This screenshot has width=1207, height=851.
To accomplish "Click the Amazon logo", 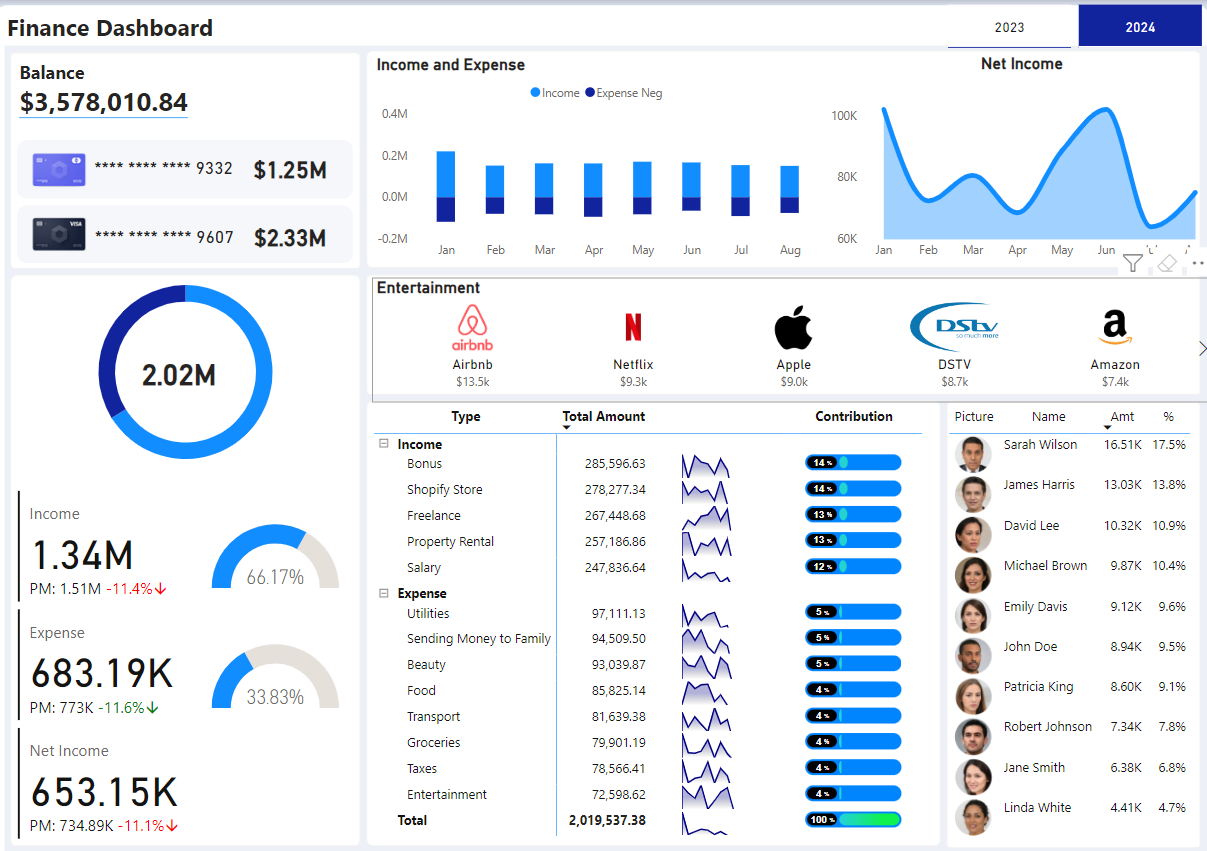I will point(1114,327).
